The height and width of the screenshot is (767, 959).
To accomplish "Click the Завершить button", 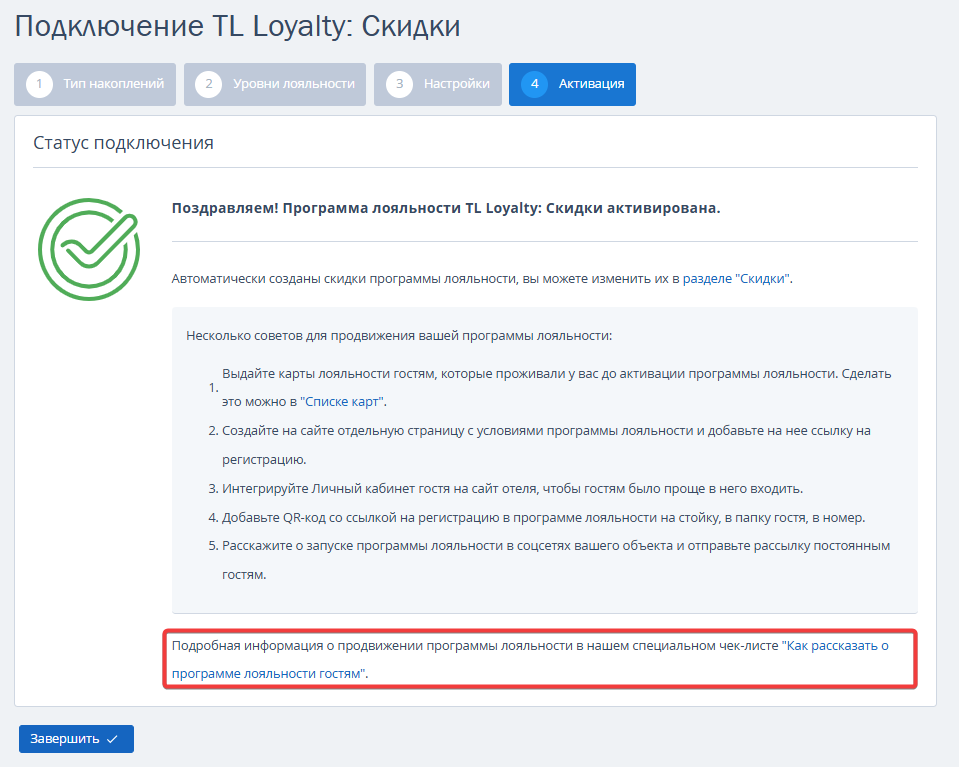I will click(76, 739).
